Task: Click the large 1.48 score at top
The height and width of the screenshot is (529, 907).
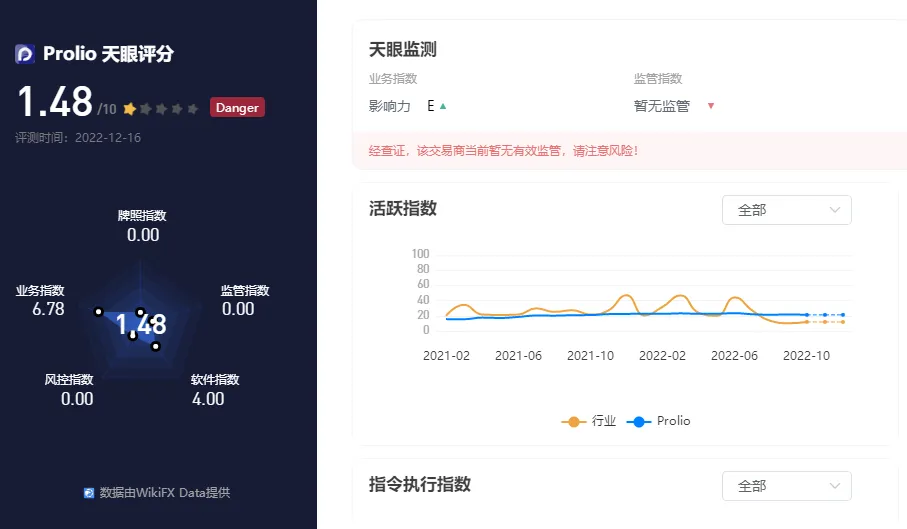Action: [x=55, y=101]
